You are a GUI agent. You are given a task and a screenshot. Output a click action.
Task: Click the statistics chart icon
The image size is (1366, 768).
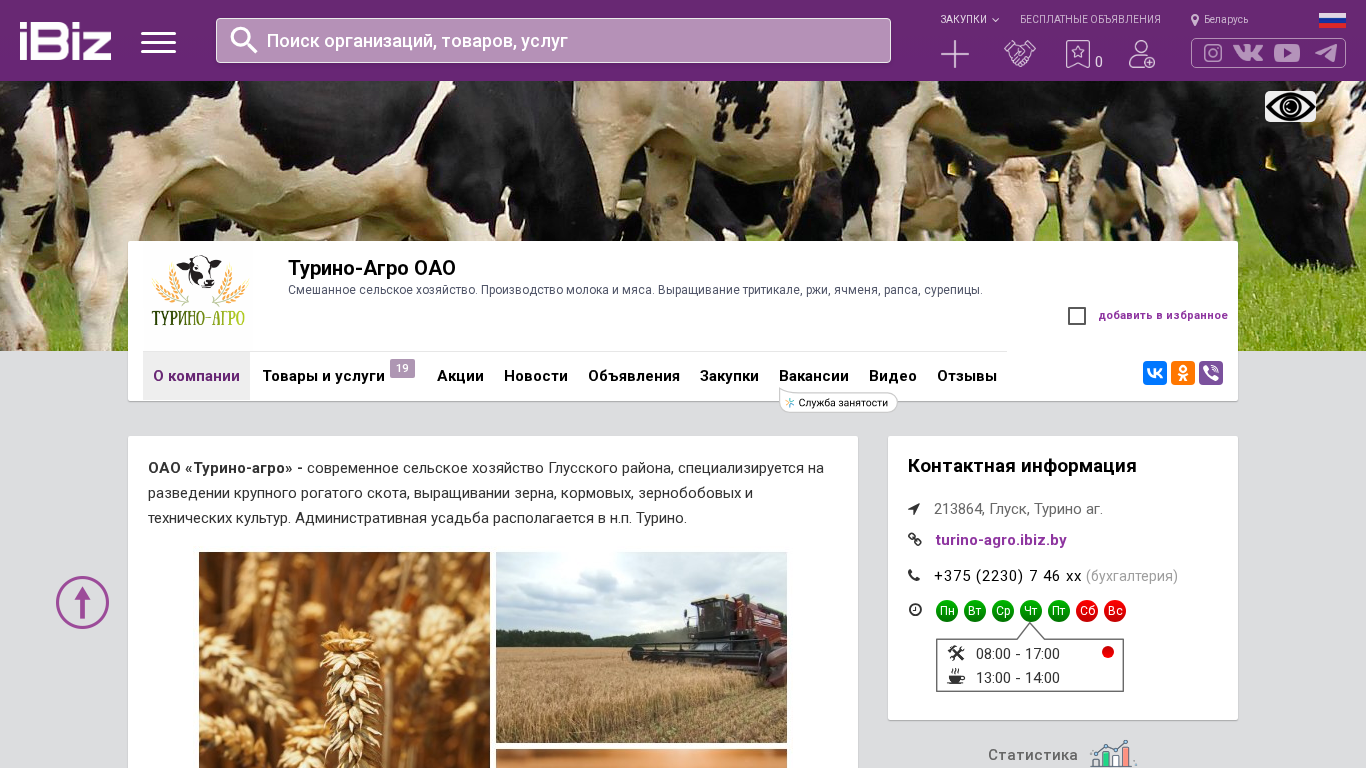(x=1113, y=754)
